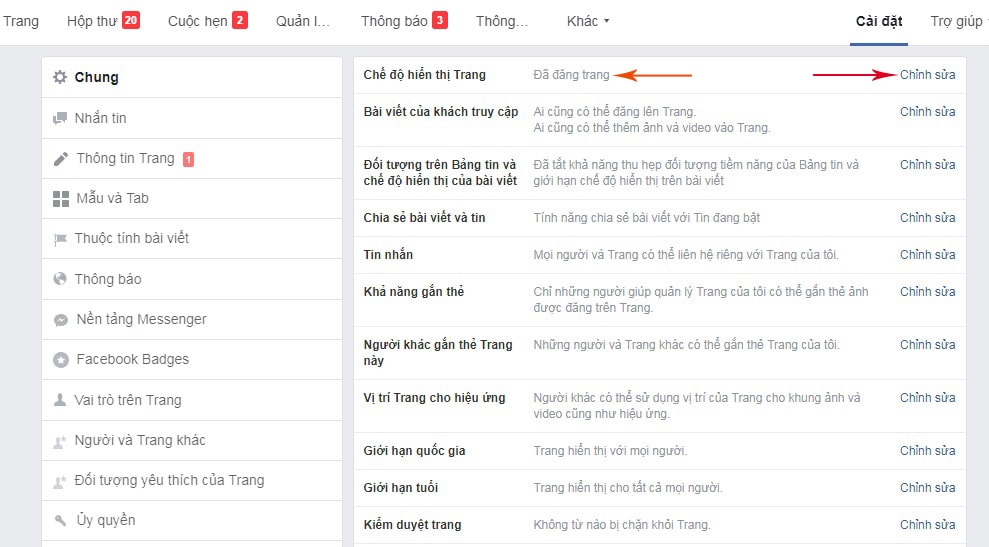
Task: Open the Khác dropdown menu
Action: 588,21
